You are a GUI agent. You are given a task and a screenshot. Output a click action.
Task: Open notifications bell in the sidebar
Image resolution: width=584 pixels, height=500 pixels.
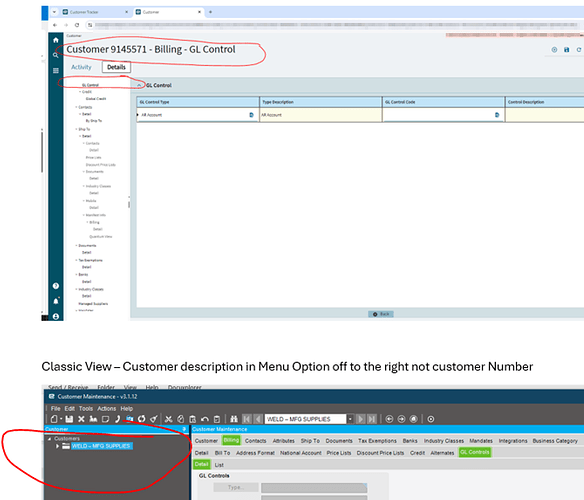point(56,301)
